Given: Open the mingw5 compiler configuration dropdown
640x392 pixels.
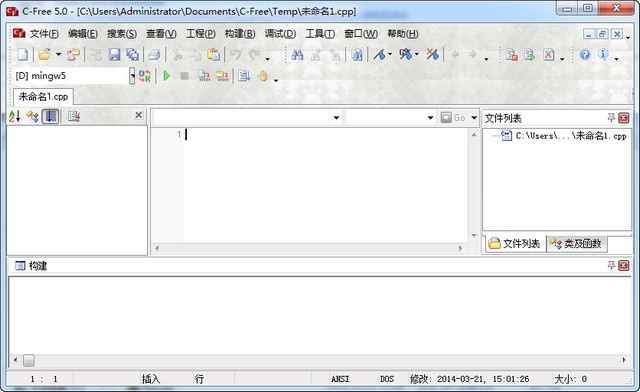Looking at the screenshot, I should click(132, 76).
